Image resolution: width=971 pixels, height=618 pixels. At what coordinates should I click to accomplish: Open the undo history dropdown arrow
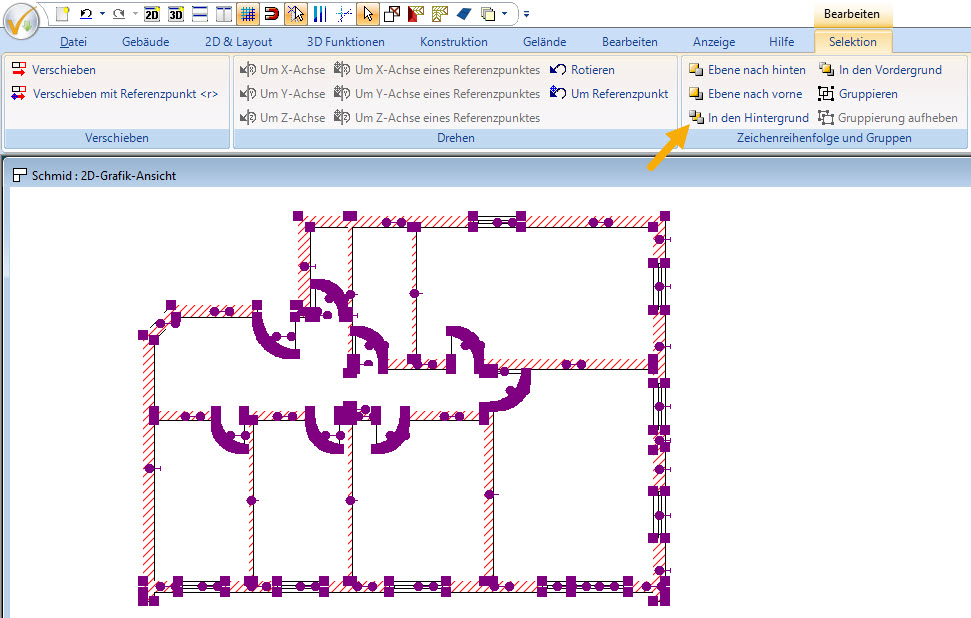102,14
